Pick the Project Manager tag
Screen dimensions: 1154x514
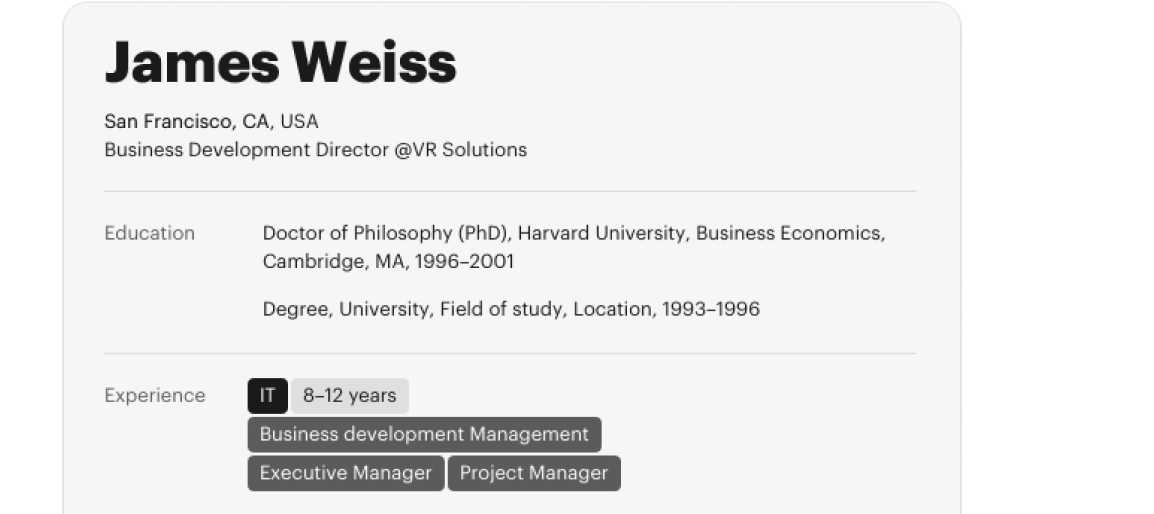coord(534,473)
